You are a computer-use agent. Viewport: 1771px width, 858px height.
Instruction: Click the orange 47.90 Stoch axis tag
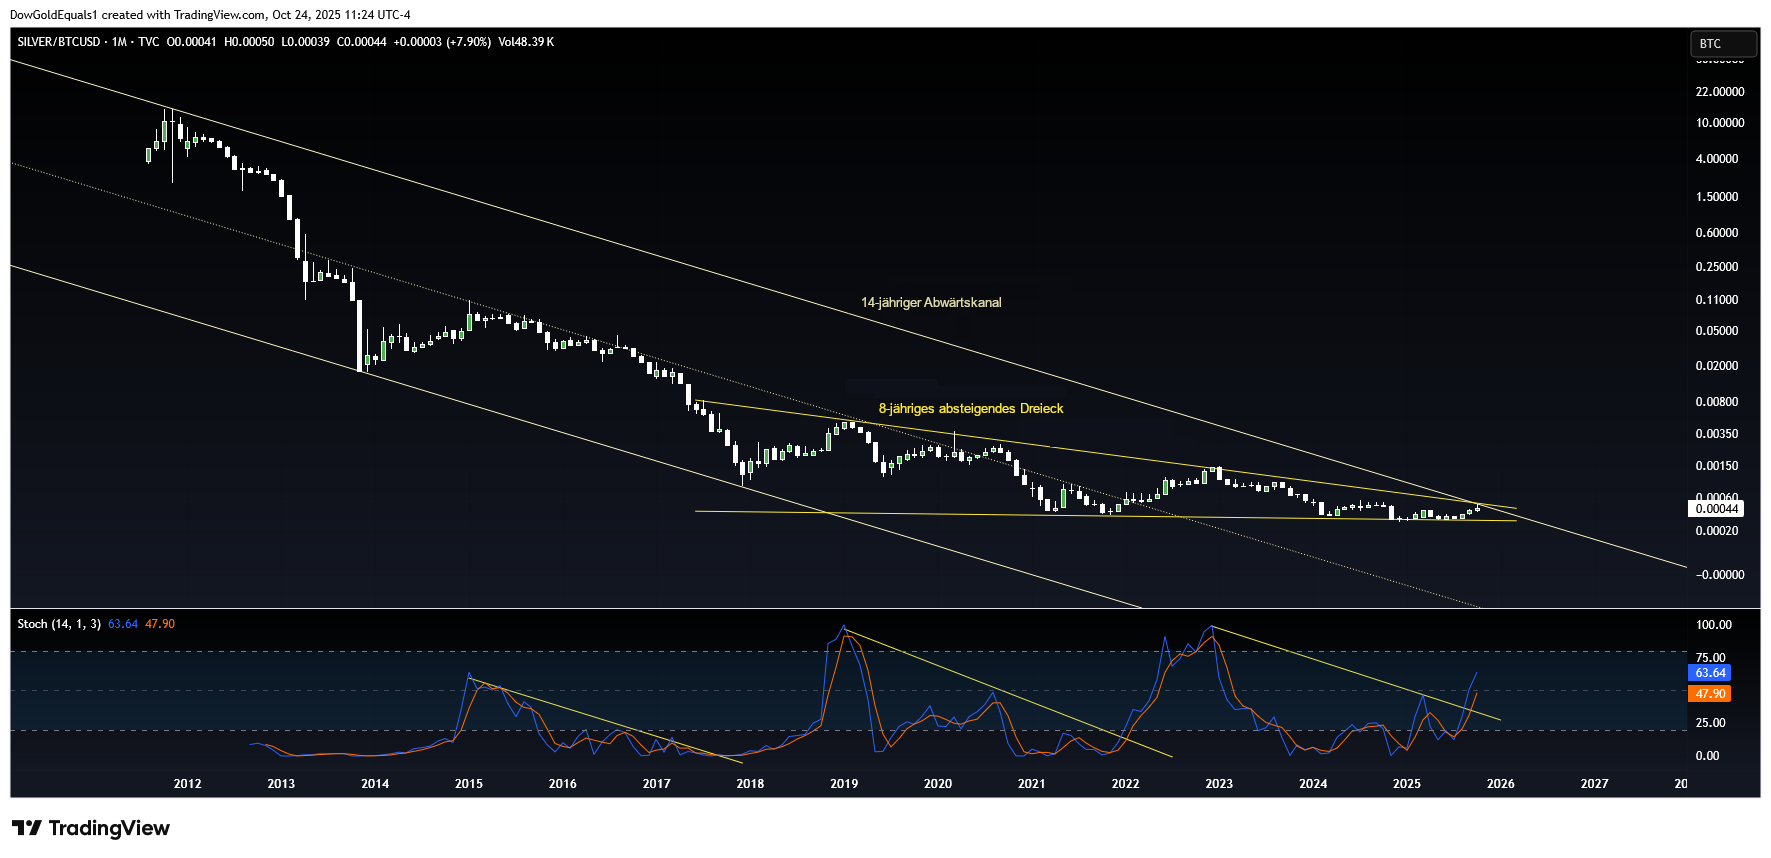coord(1710,694)
